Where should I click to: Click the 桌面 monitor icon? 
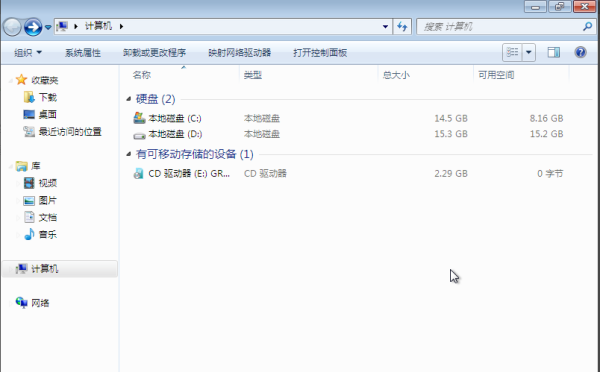(x=29, y=114)
